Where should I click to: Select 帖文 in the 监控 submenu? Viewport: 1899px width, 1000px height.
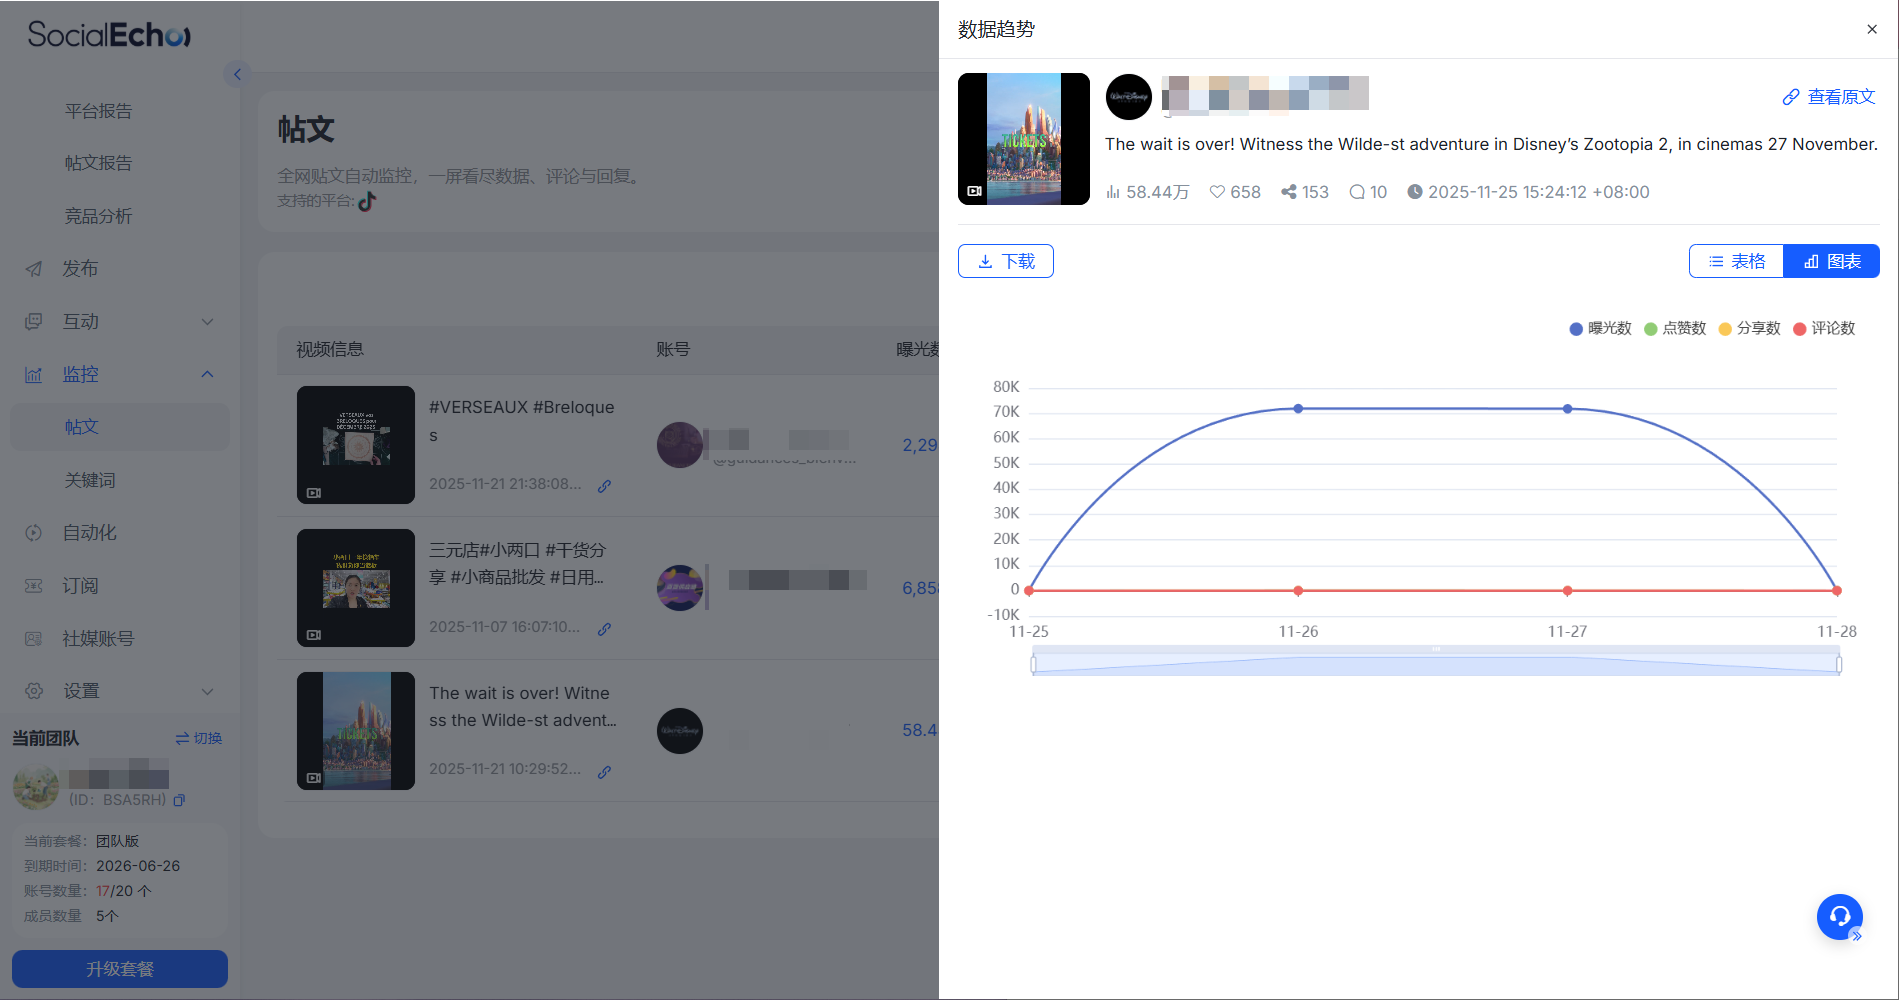120,427
